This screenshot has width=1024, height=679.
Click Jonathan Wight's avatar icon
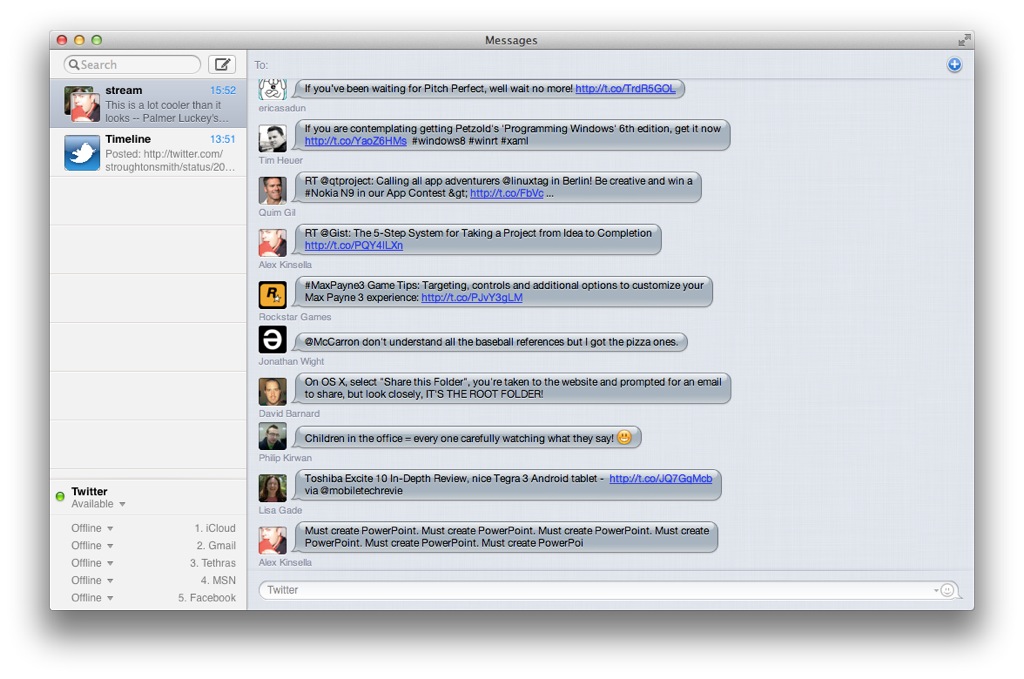coord(272,340)
